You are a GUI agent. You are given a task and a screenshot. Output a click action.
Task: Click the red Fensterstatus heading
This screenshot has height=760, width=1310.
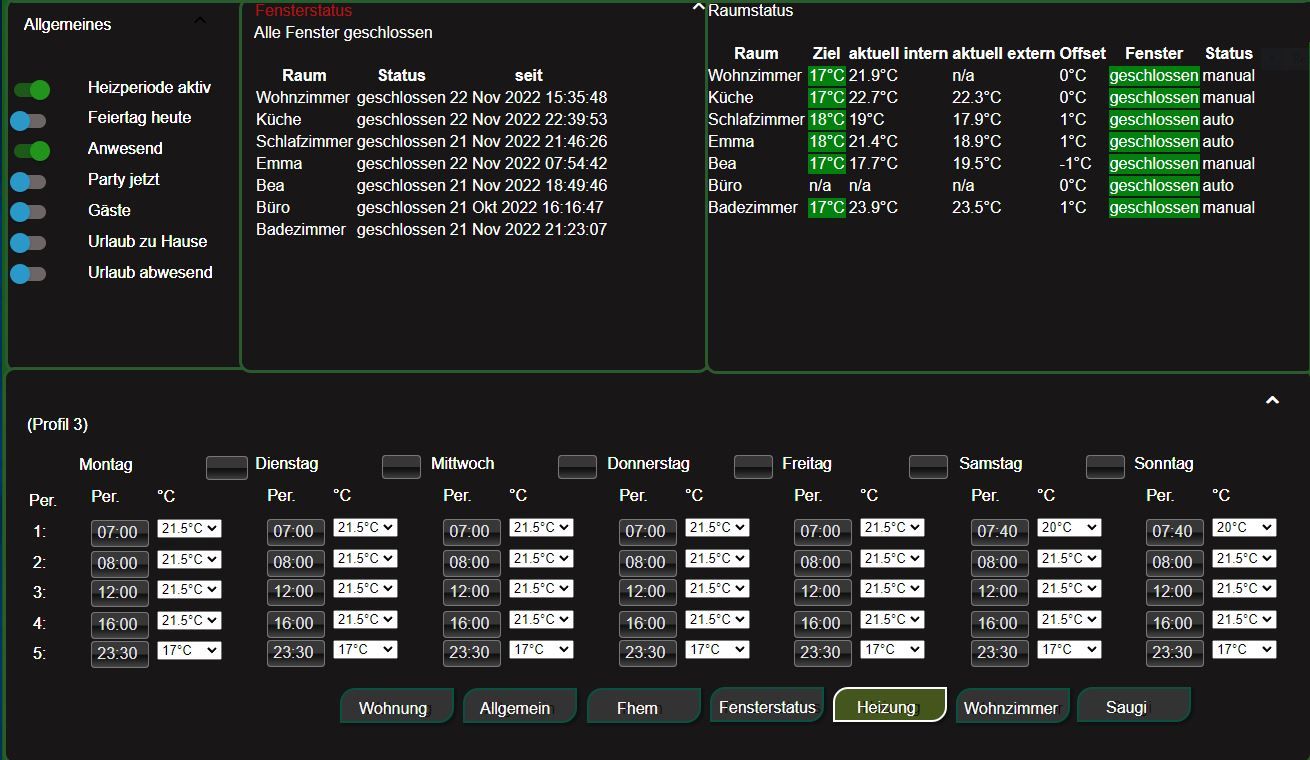point(303,11)
